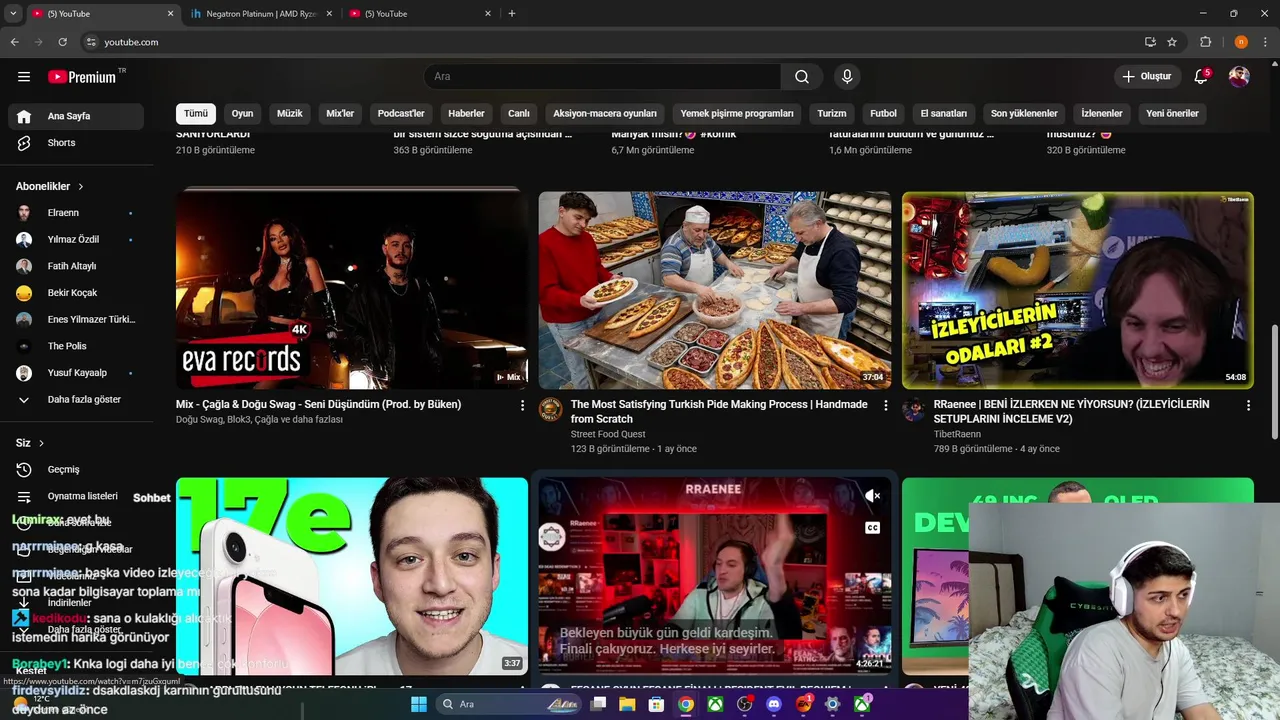
Task: Select the Aksiyon-macera oyunları chip
Action: pyautogui.click(x=605, y=114)
